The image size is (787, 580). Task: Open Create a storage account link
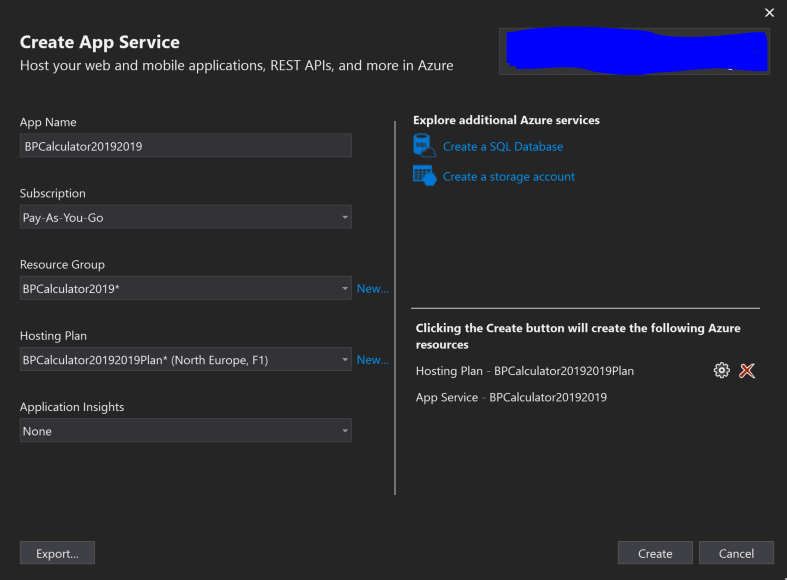(x=508, y=177)
